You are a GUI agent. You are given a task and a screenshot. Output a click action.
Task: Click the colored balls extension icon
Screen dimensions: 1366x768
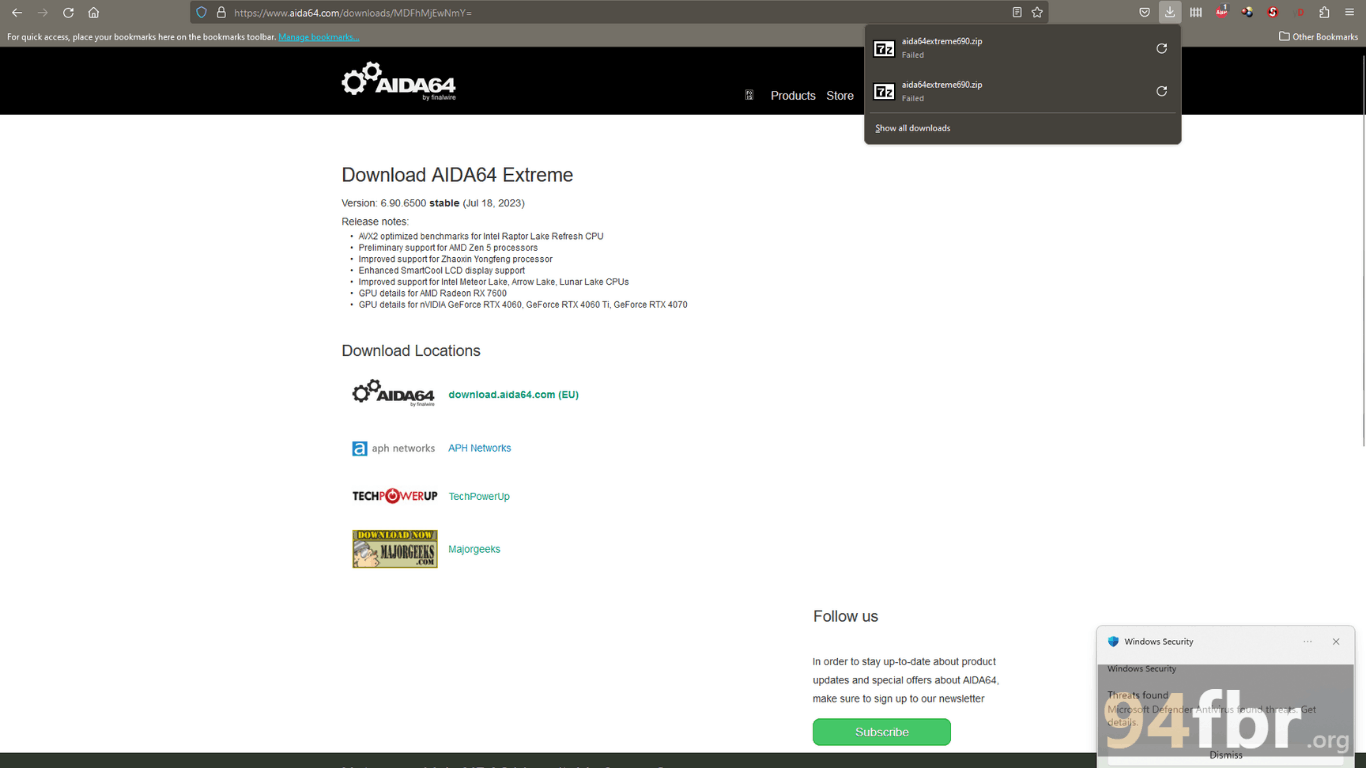pyautogui.click(x=1247, y=12)
